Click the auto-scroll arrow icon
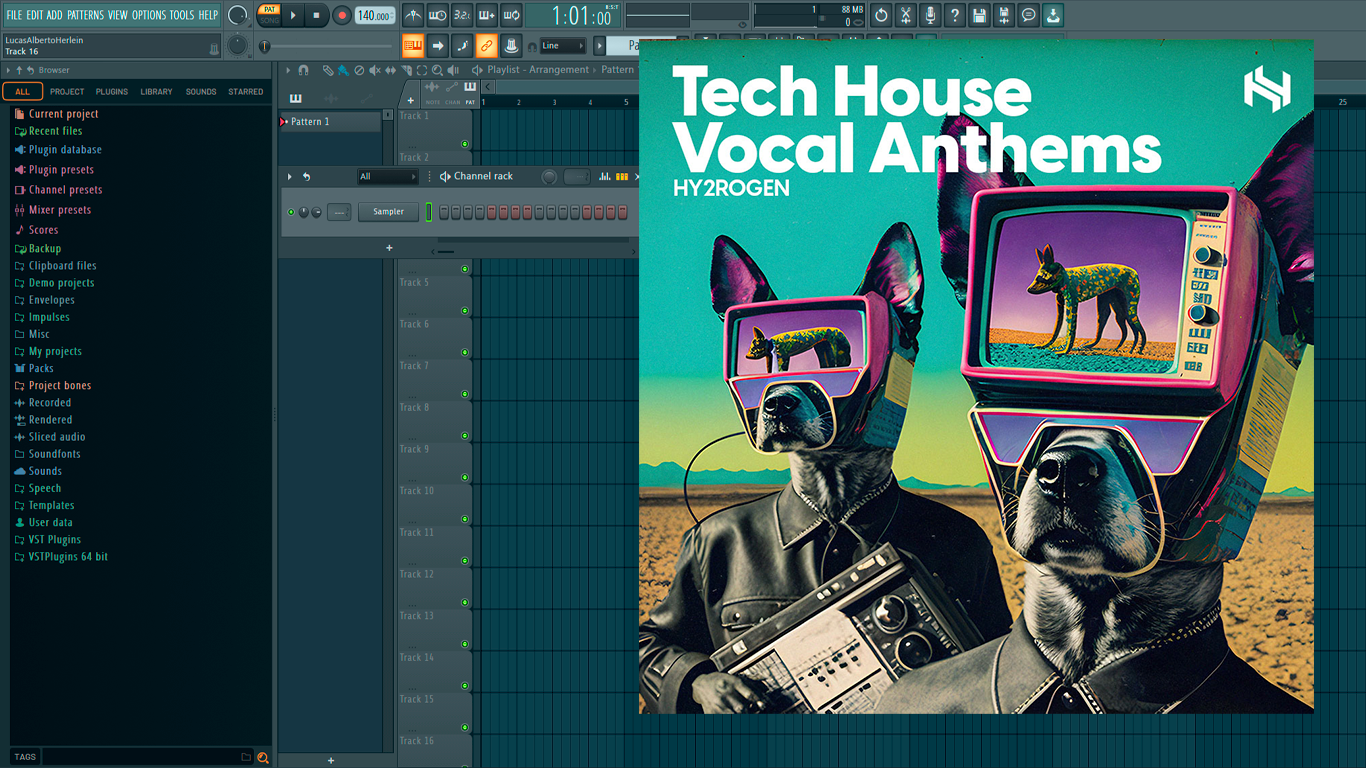 (x=437, y=45)
